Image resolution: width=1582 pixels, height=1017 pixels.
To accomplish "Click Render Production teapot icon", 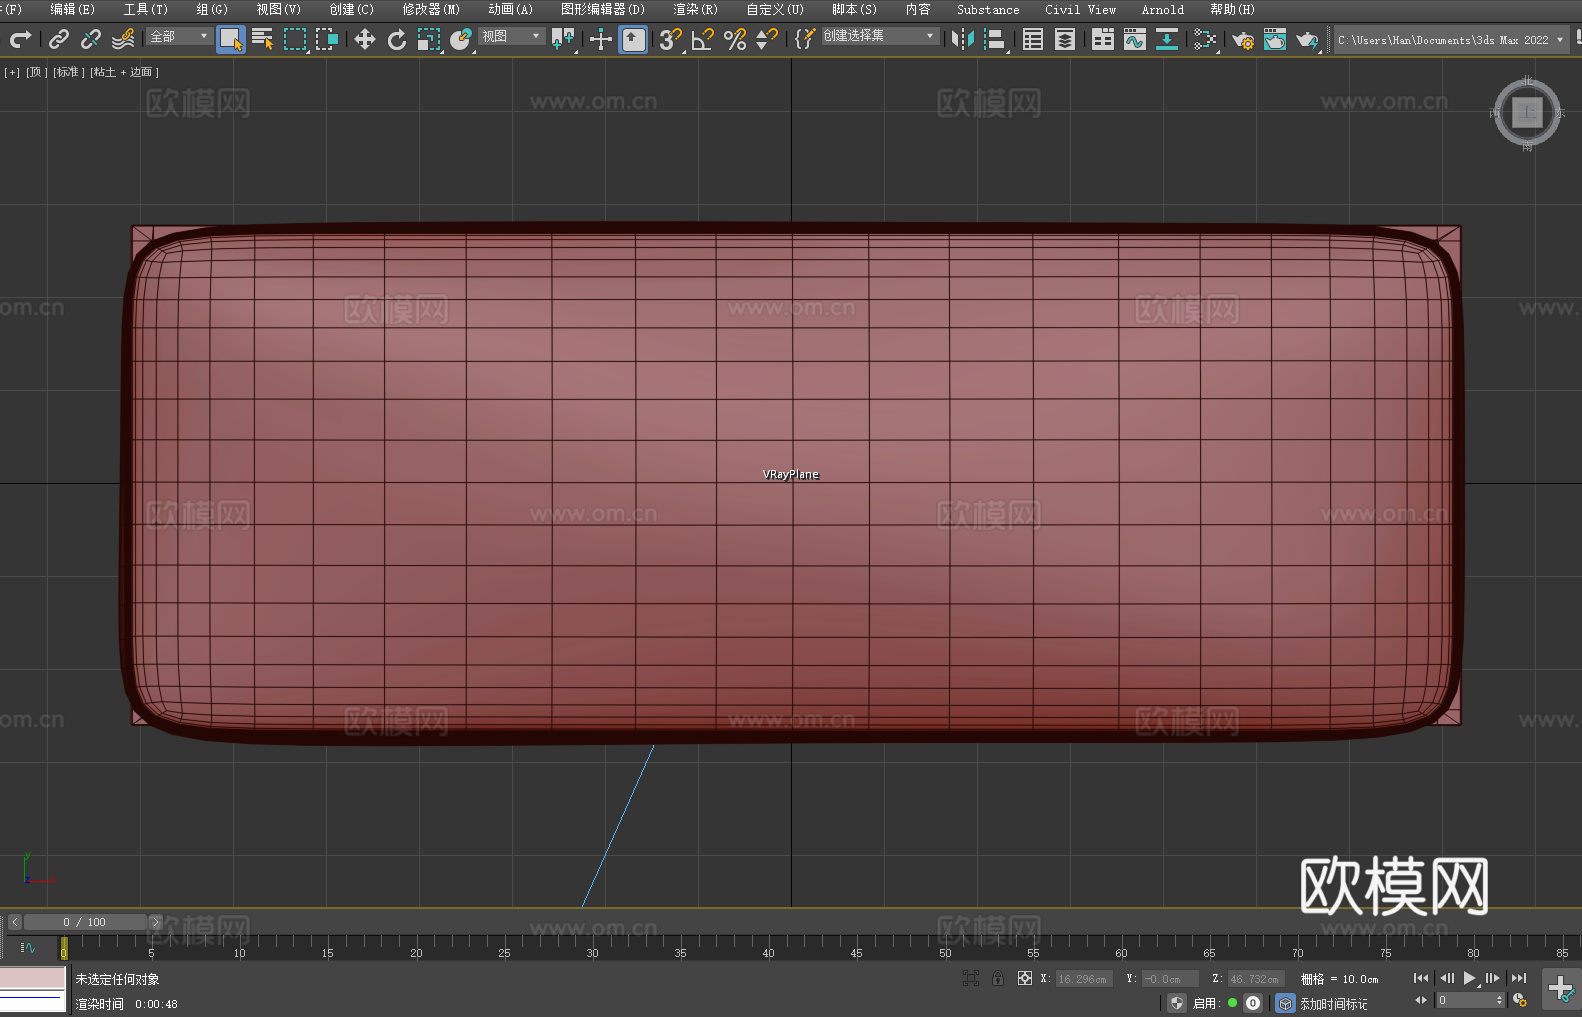I will [x=1307, y=39].
